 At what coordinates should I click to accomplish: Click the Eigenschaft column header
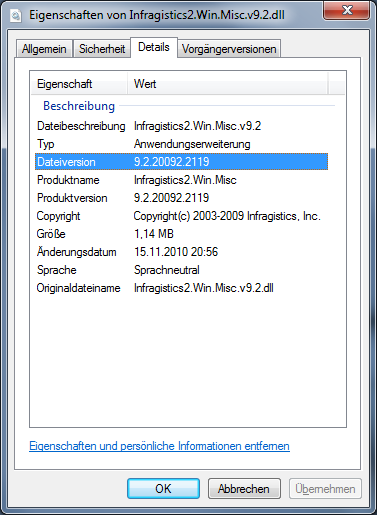pyautogui.click(x=79, y=84)
